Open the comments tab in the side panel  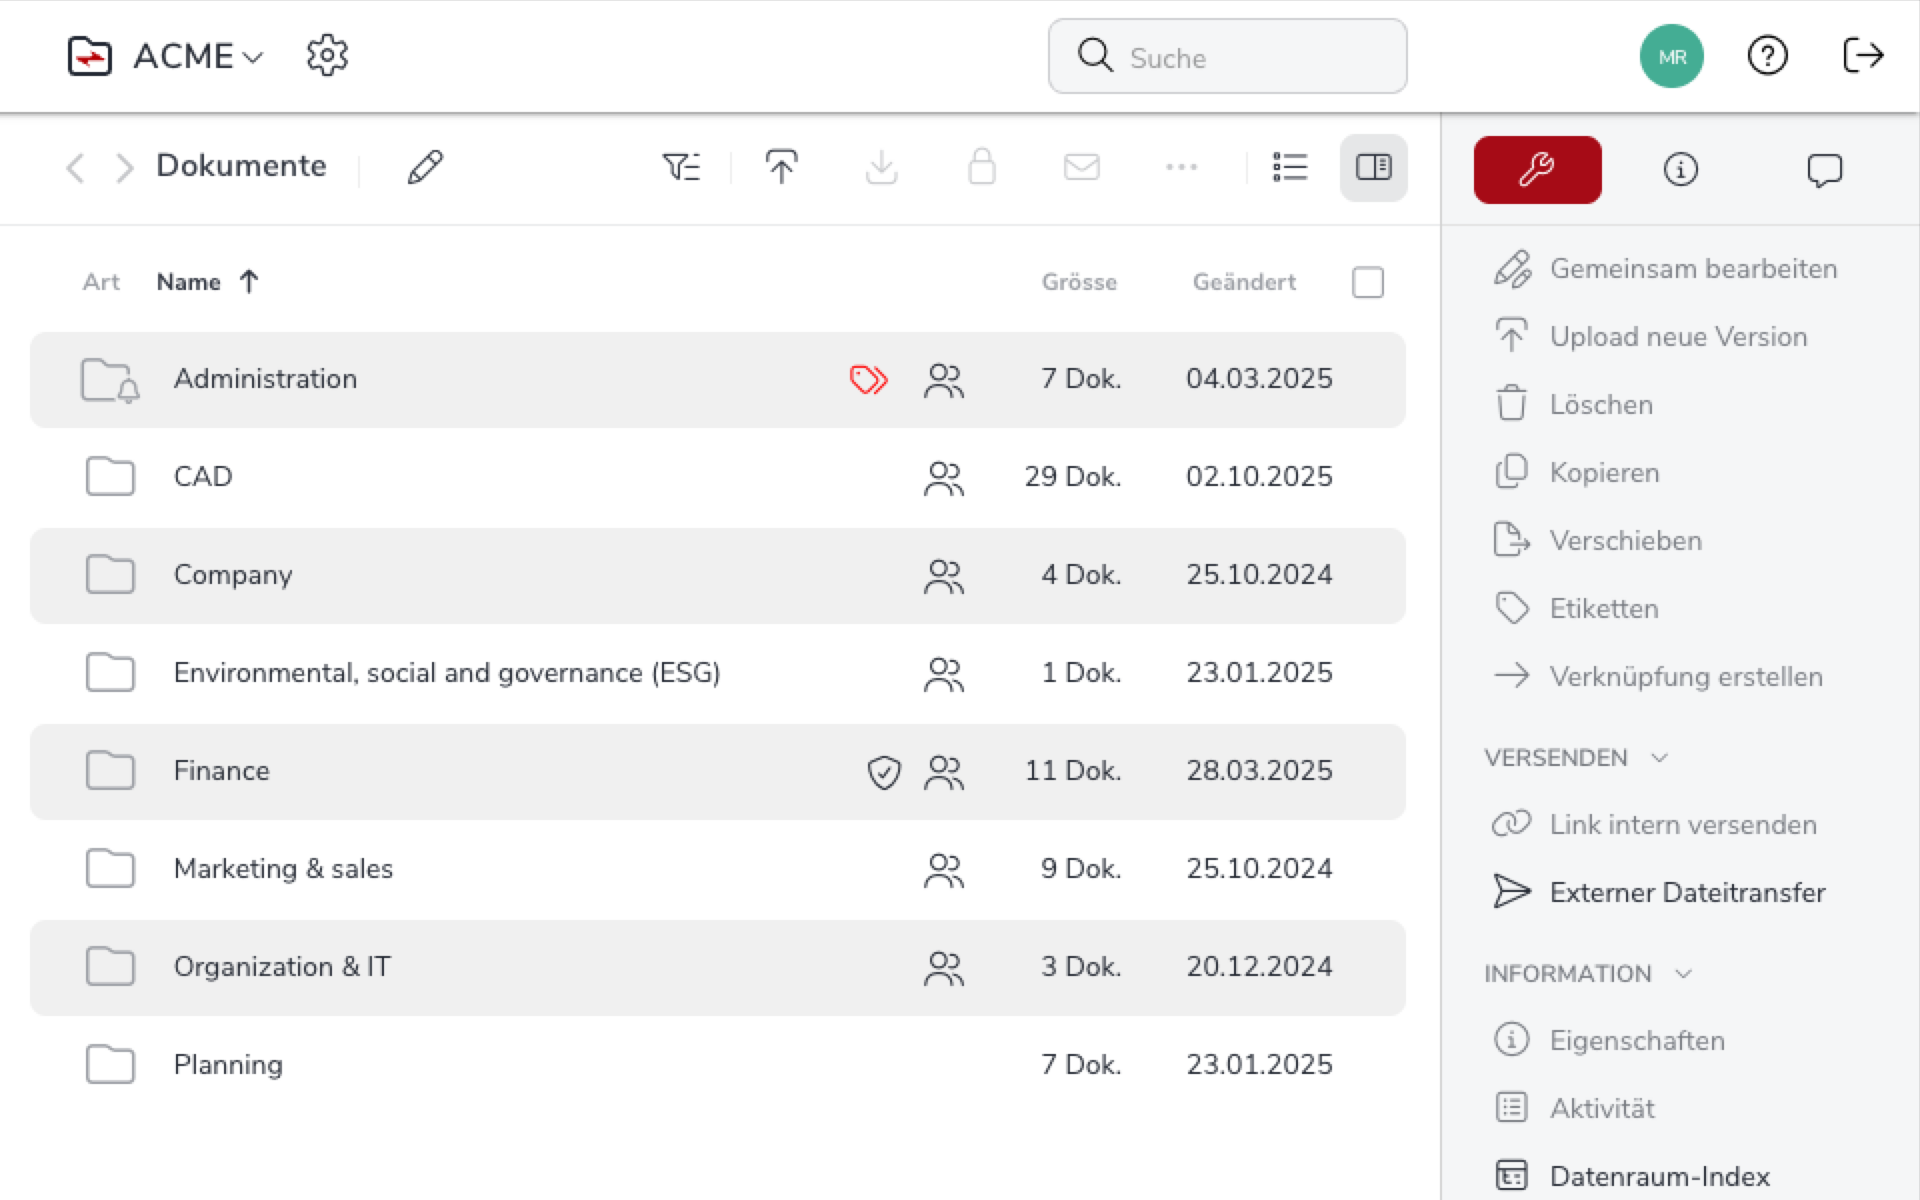click(1824, 170)
